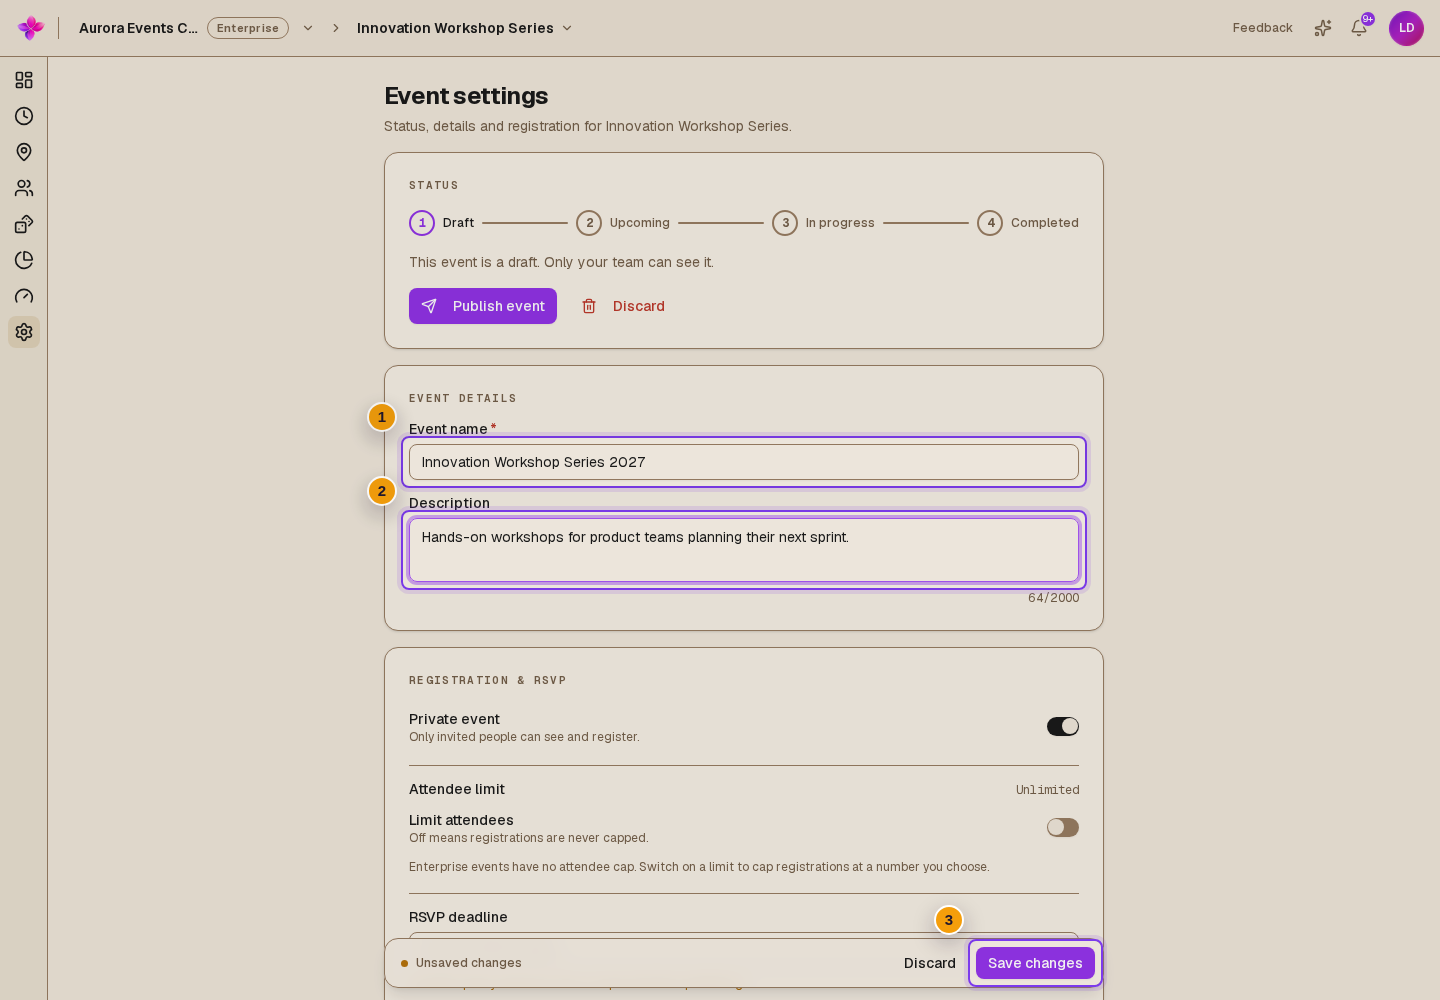Viewport: 1440px width, 1000px height.
Task: Open notifications bell
Action: click(1359, 28)
